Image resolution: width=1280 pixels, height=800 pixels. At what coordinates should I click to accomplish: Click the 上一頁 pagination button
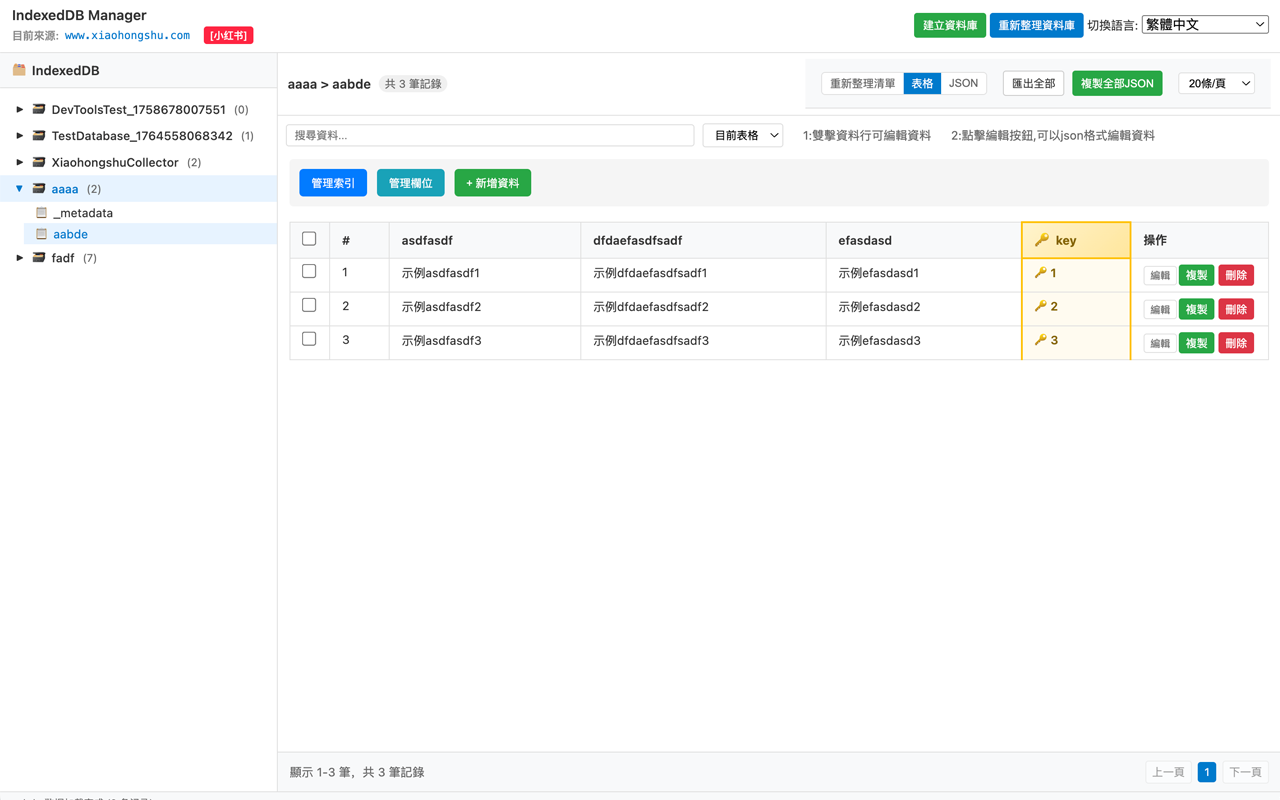(x=1168, y=772)
